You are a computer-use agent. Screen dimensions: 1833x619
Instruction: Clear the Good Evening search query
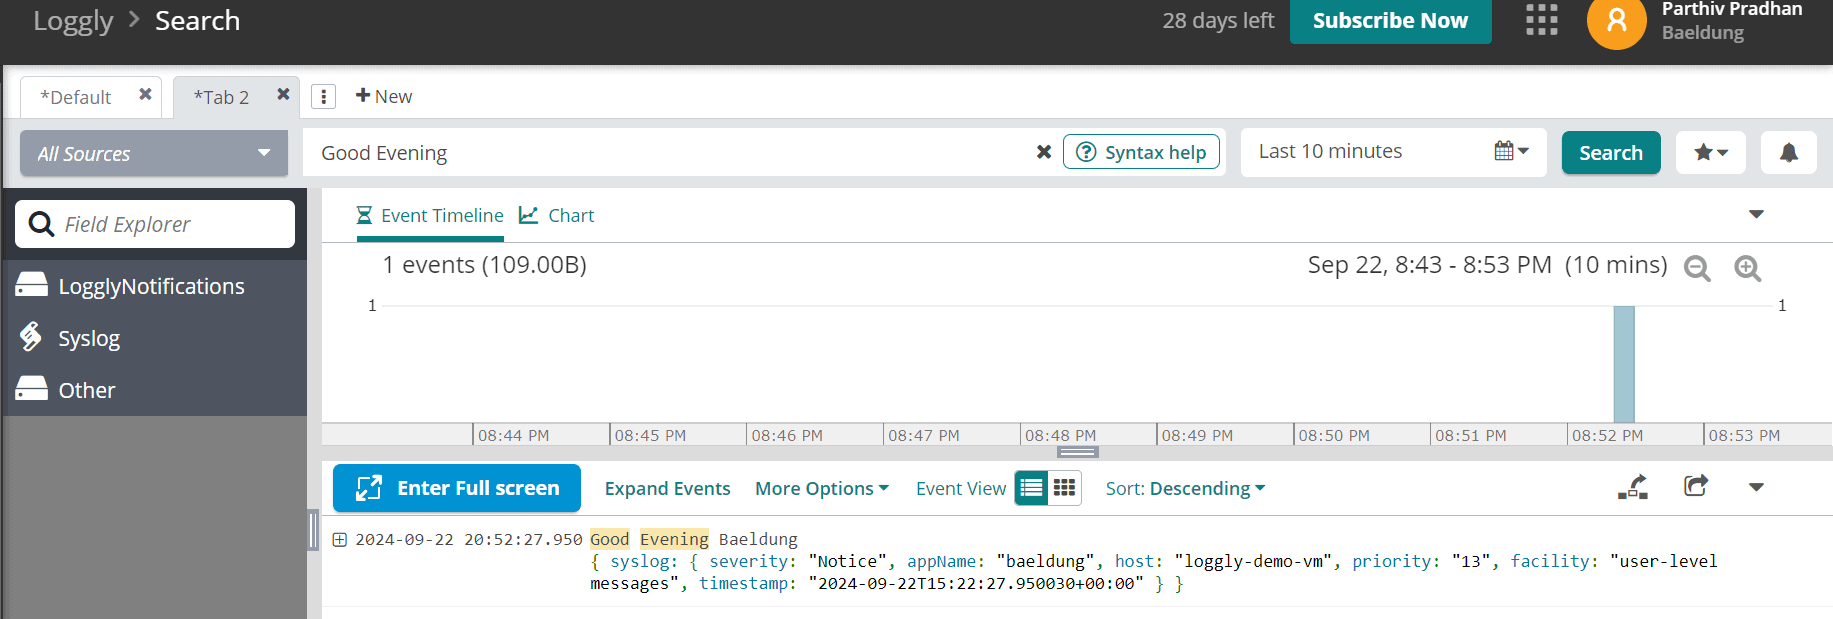[x=1043, y=152]
